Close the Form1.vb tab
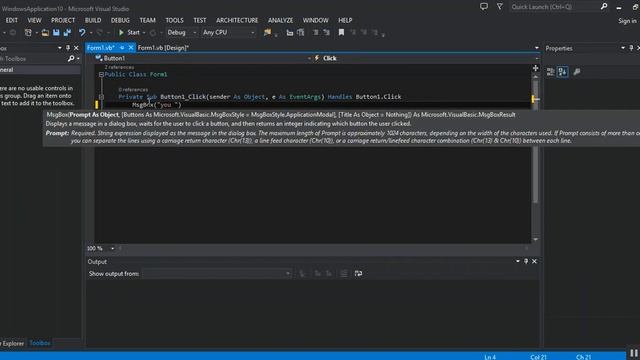Image resolution: width=640 pixels, height=360 pixels. click(x=131, y=48)
